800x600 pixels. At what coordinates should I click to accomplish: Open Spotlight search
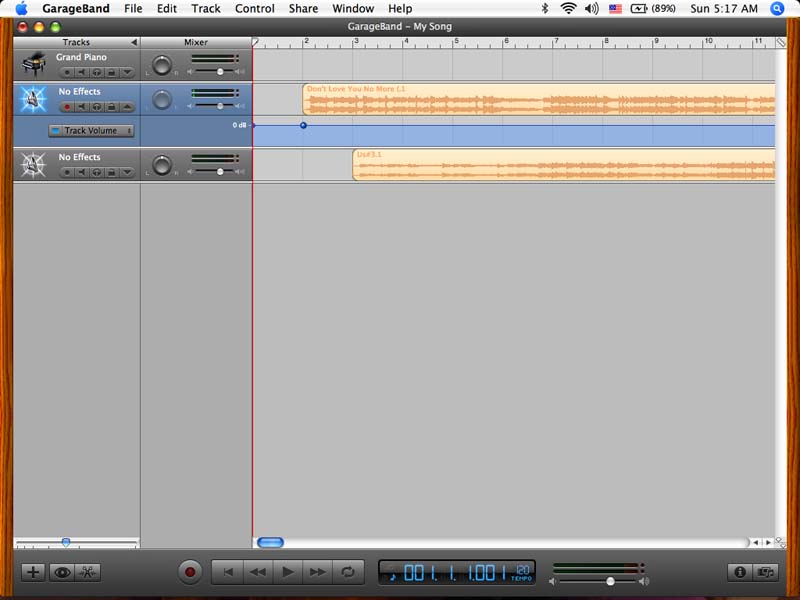(x=777, y=9)
